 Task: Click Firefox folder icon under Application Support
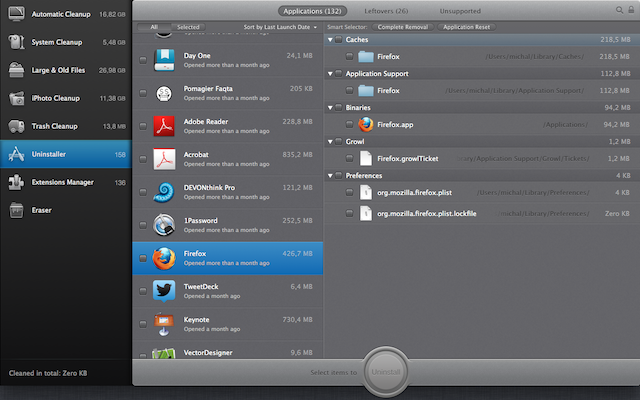click(366, 91)
